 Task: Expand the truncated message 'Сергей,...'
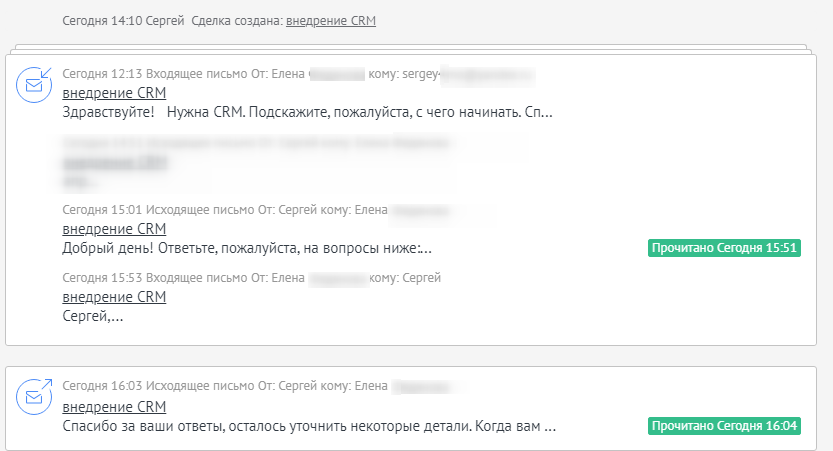pos(93,317)
